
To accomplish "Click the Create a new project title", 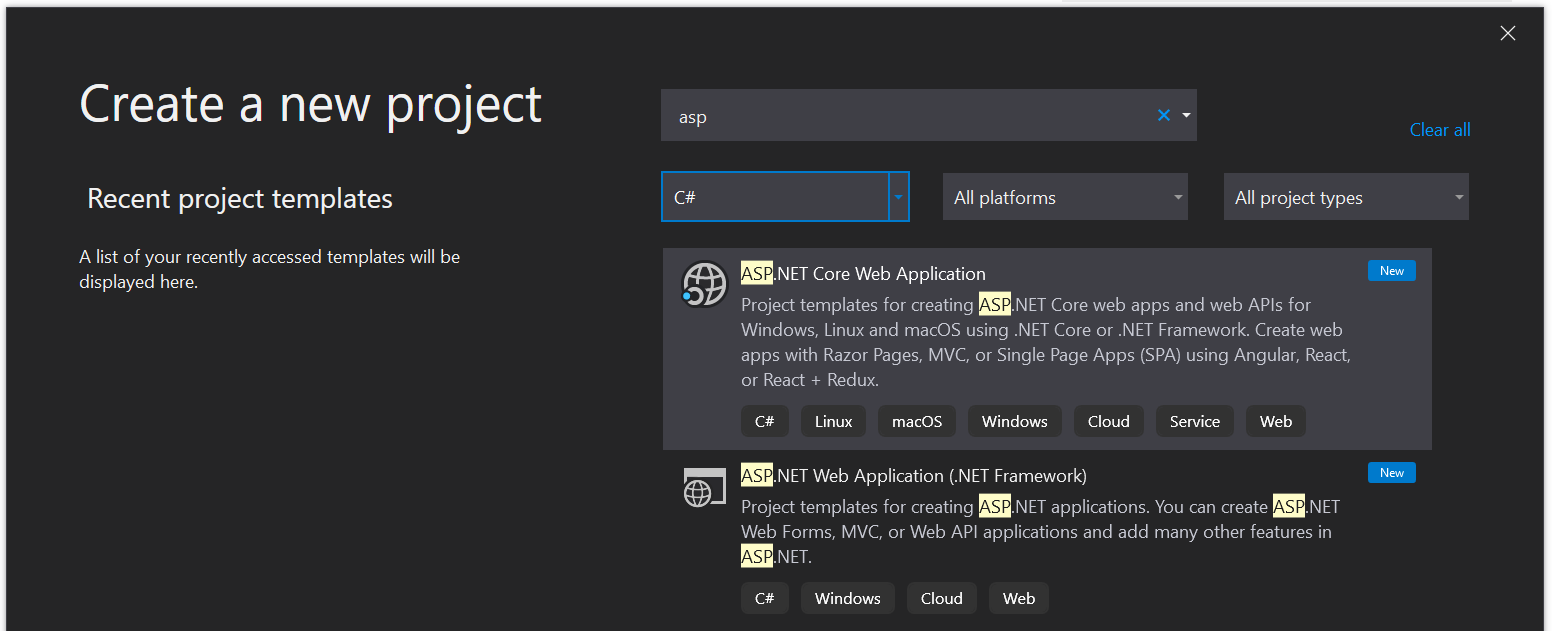I will pos(311,105).
